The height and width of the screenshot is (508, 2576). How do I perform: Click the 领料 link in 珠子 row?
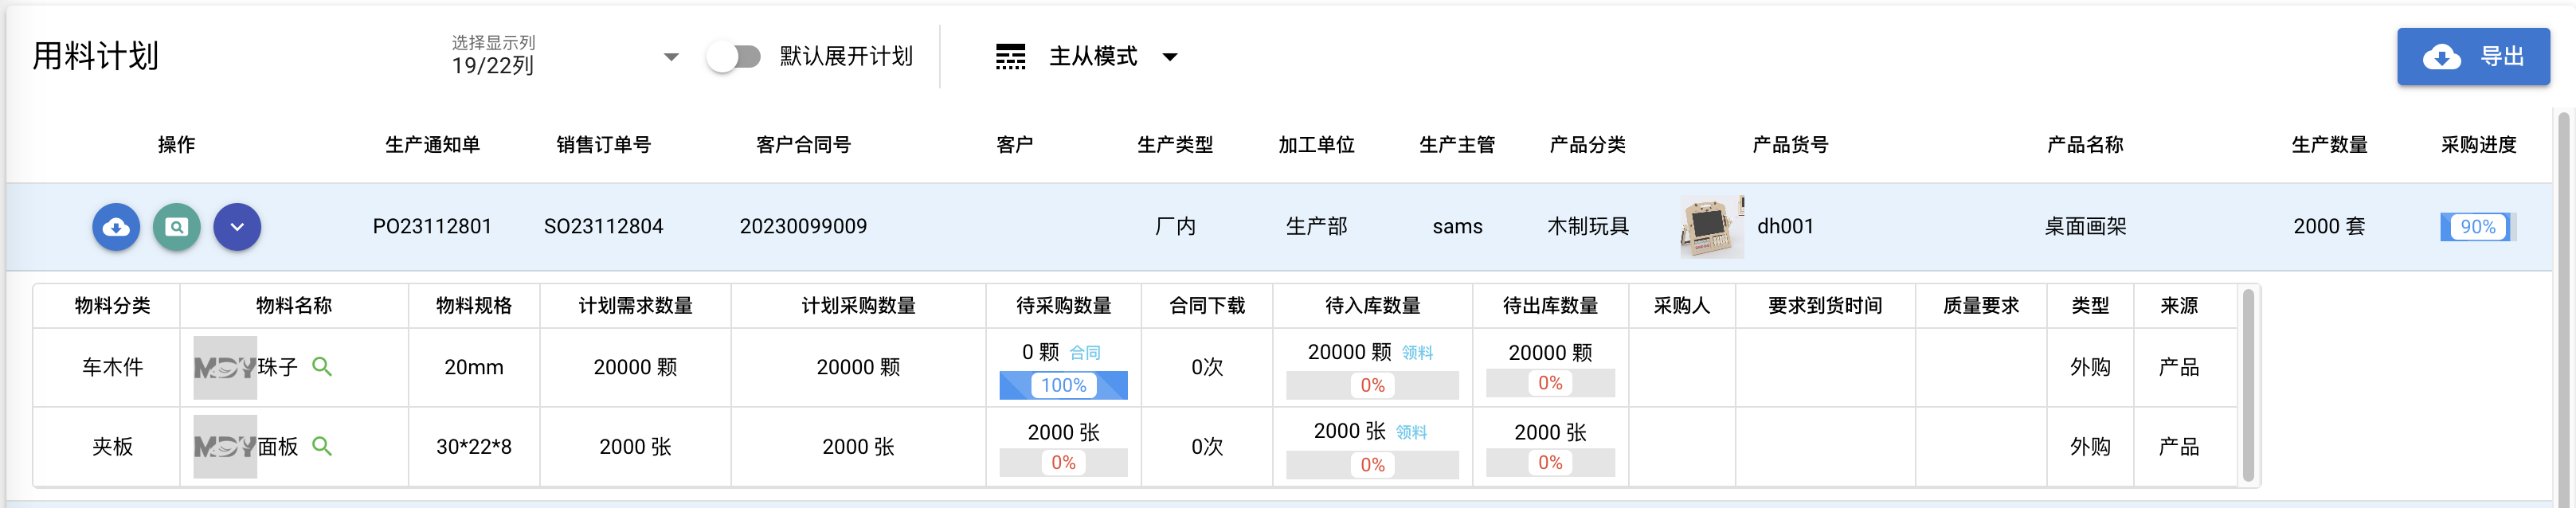coord(1417,352)
